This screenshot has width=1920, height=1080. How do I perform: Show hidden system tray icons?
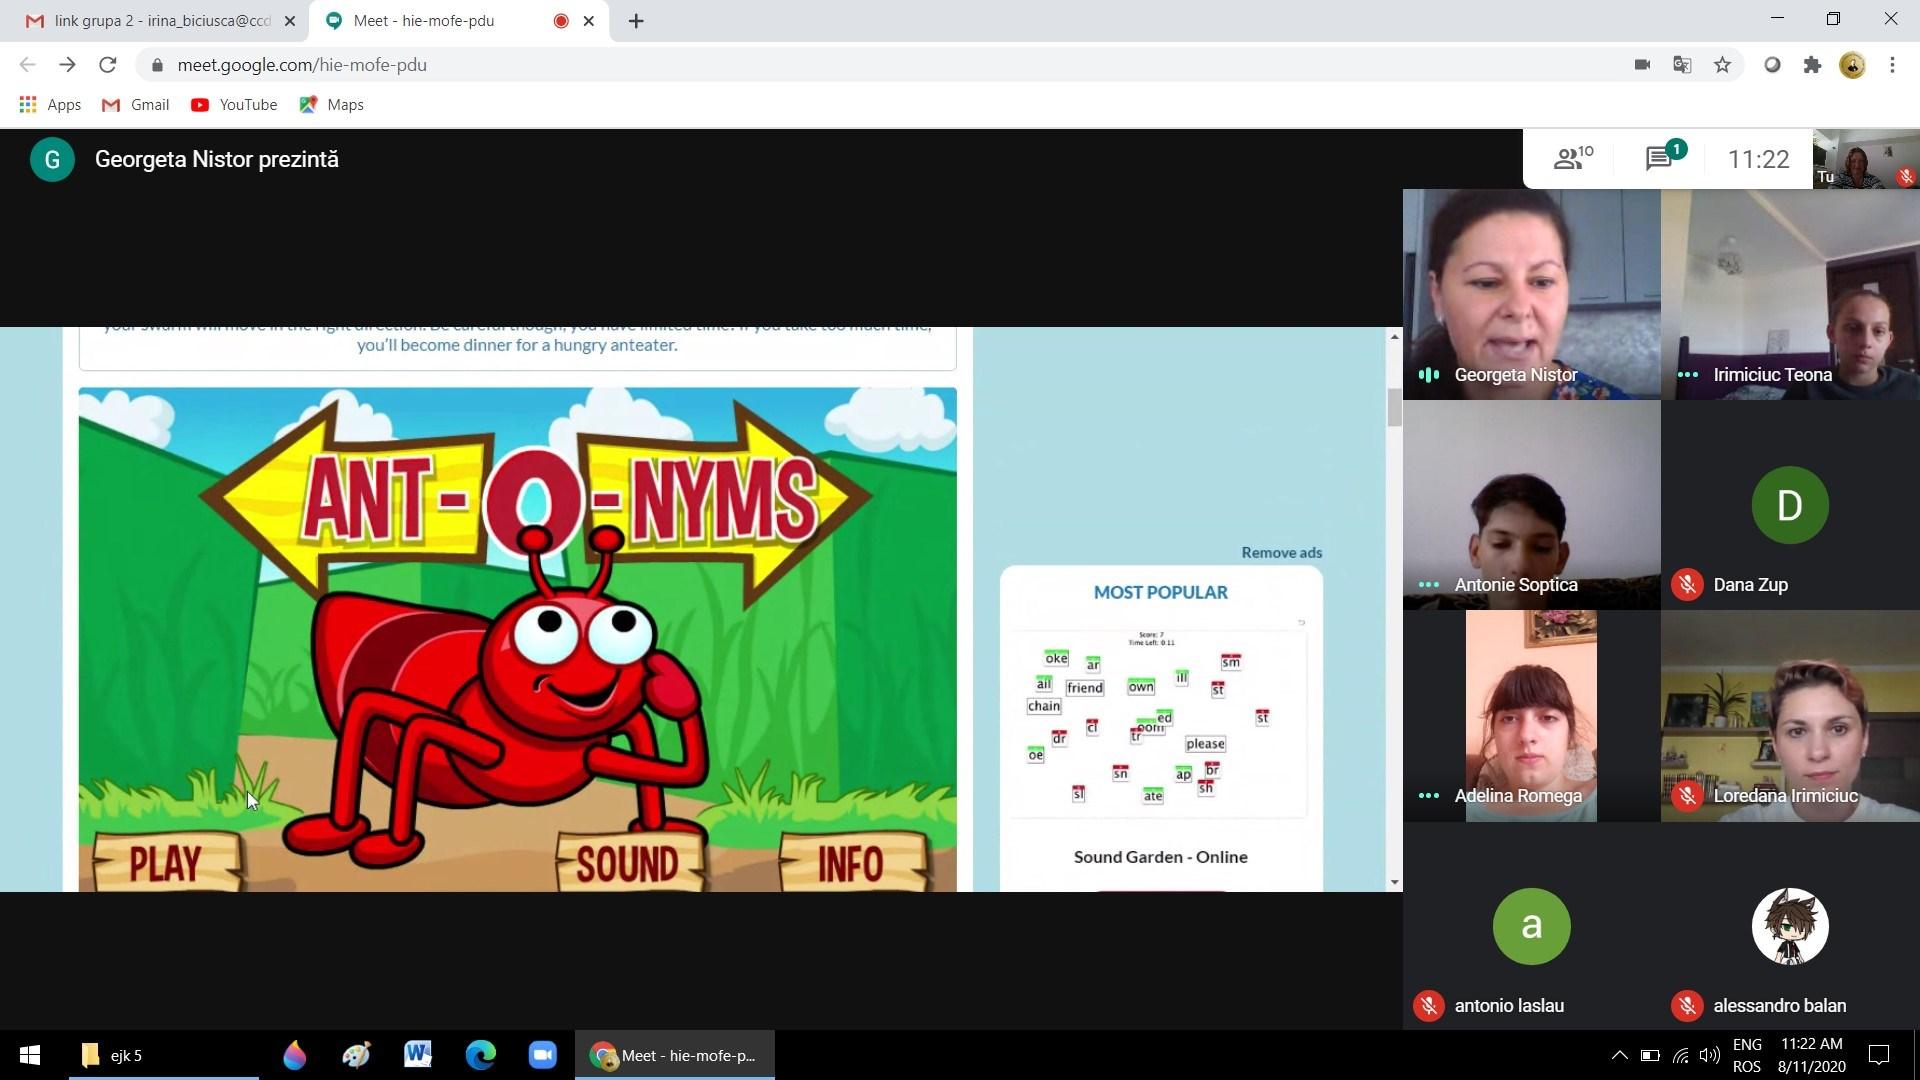coord(1619,1055)
